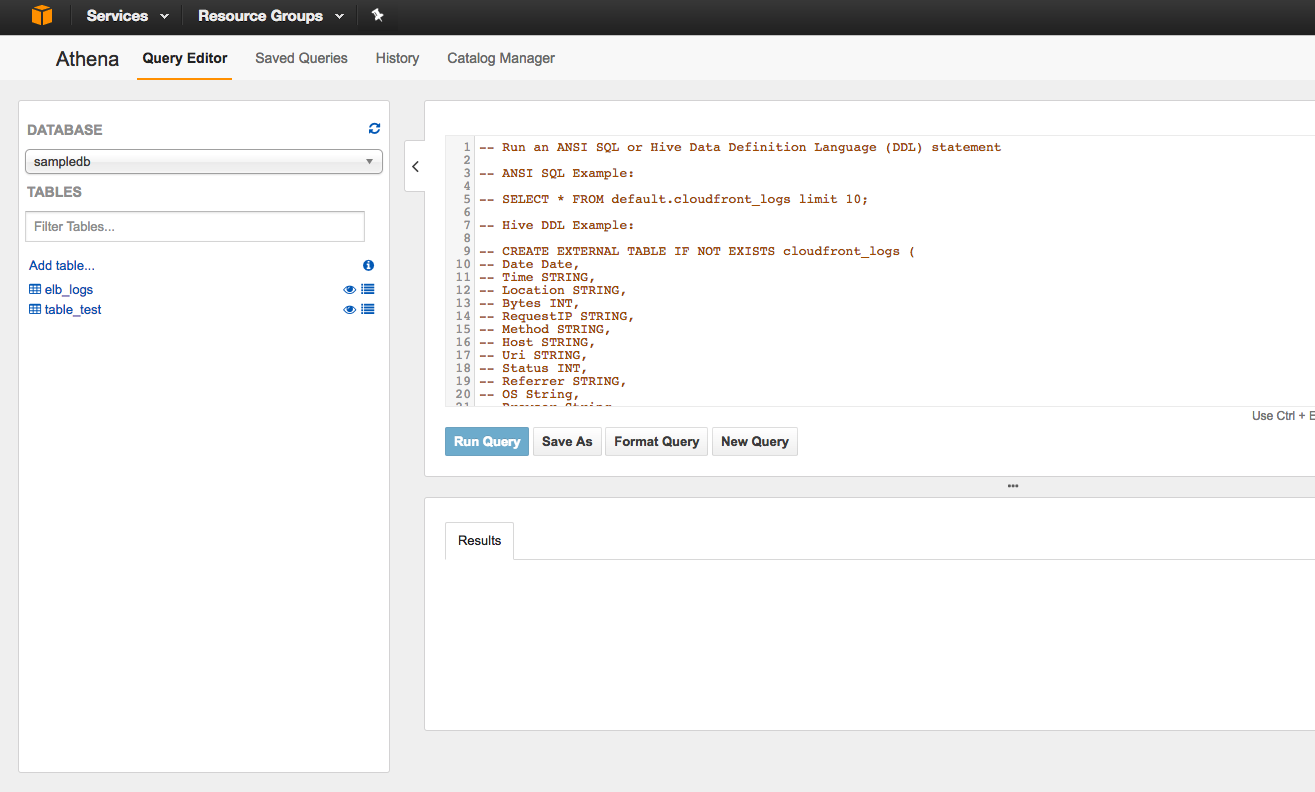Select the Results tab
Image resolution: width=1315 pixels, height=792 pixels.
click(x=479, y=541)
